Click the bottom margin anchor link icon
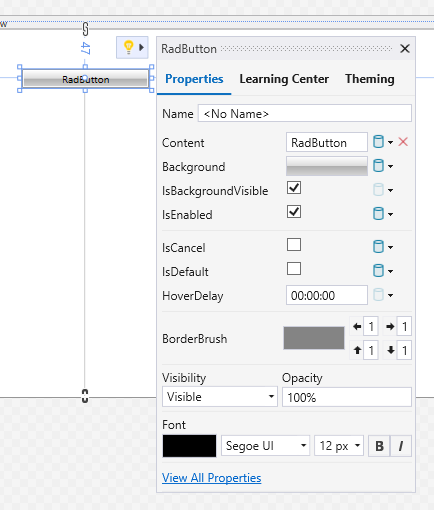This screenshot has width=434, height=510. [x=85, y=396]
